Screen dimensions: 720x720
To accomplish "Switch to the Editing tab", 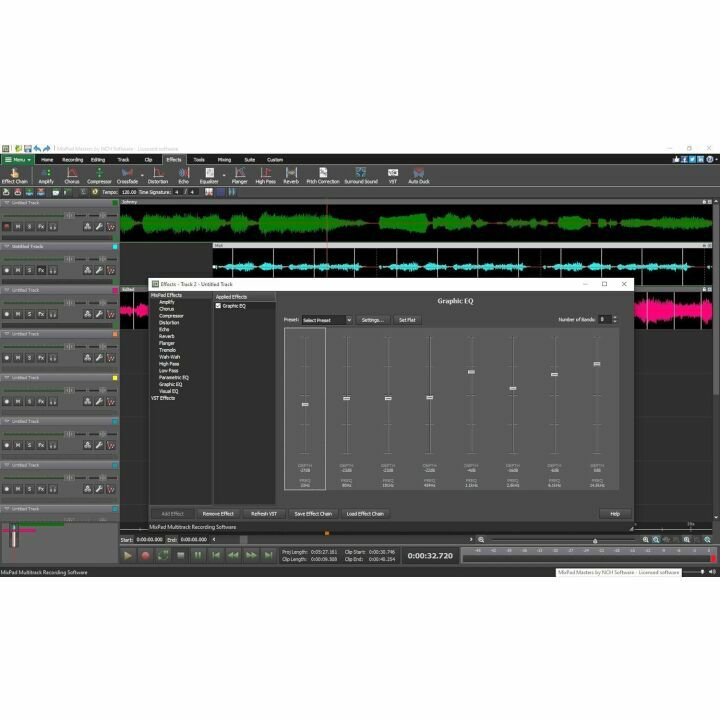I will click(98, 160).
